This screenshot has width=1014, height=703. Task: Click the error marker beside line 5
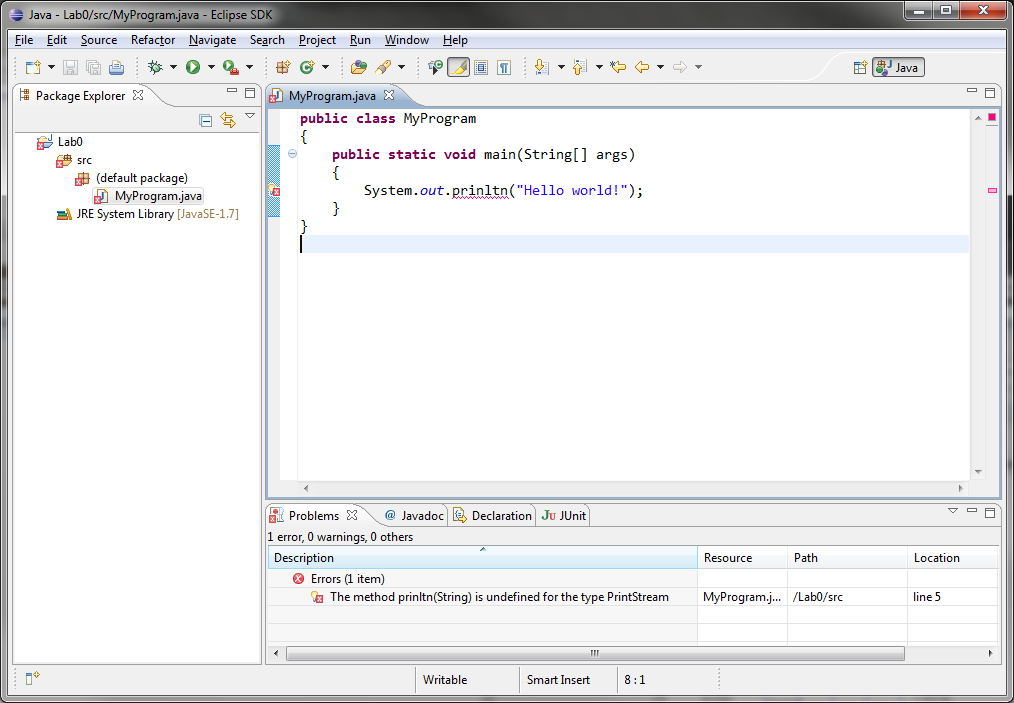tap(274, 190)
